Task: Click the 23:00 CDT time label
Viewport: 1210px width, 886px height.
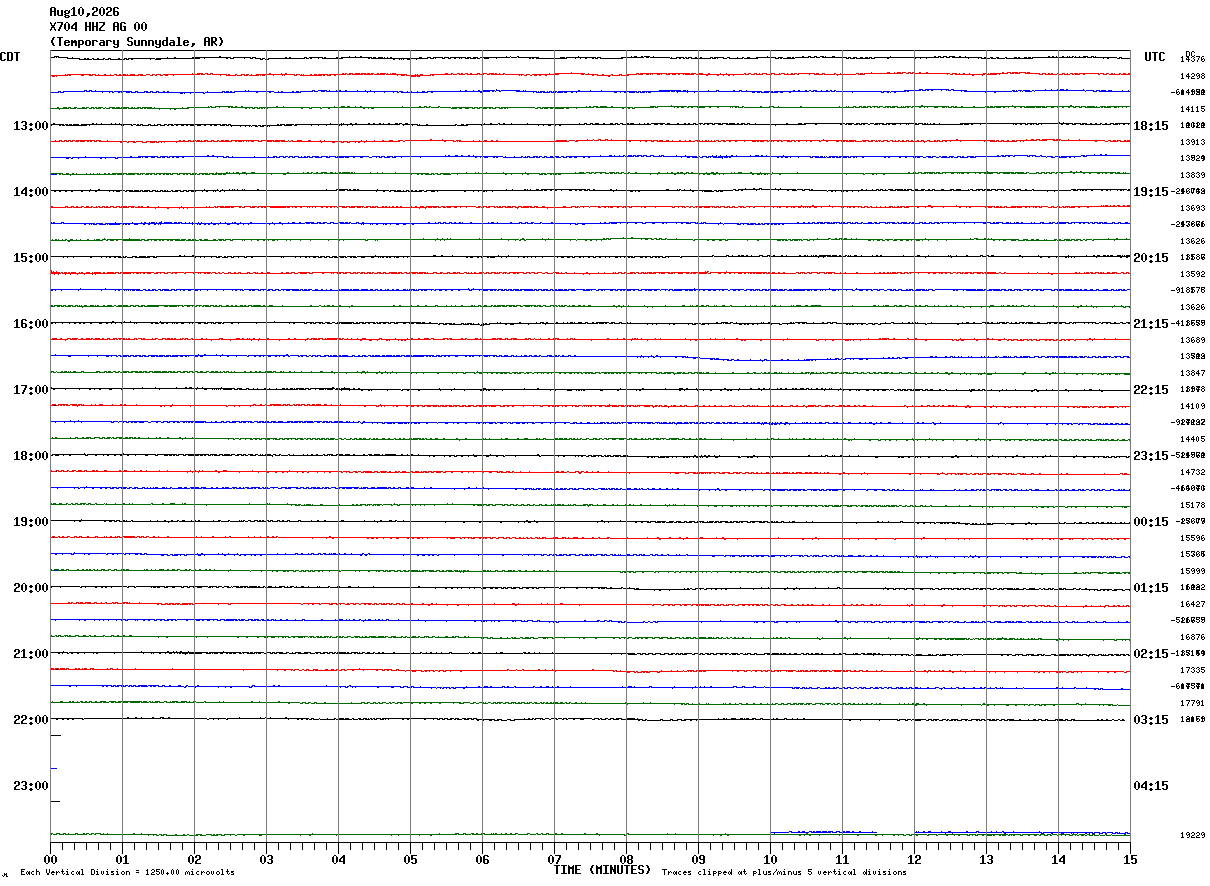Action: pos(30,786)
